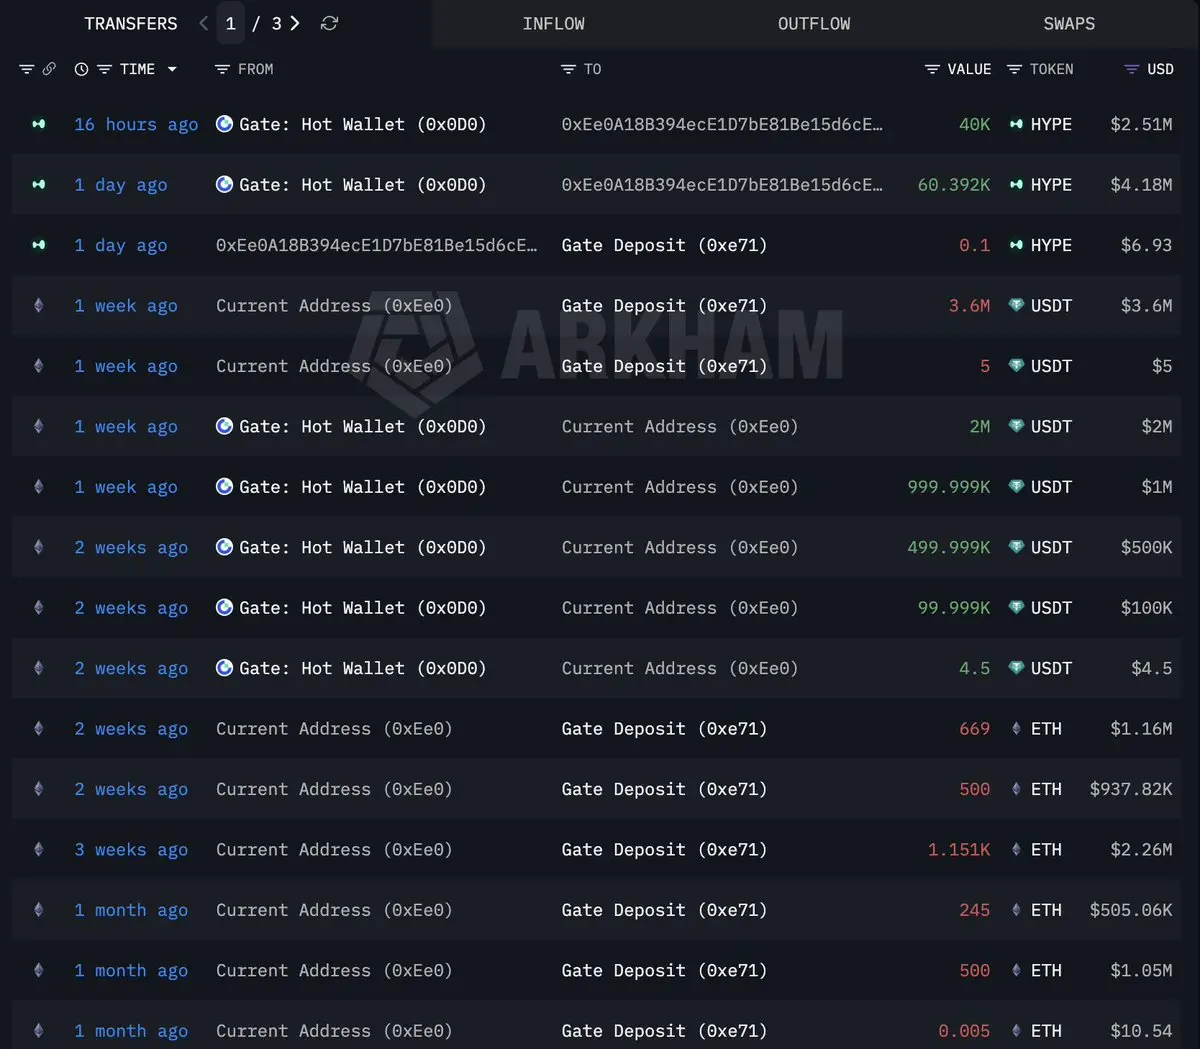Click Gate logo icon in 2M USDT row
The width and height of the screenshot is (1200, 1049).
point(225,426)
